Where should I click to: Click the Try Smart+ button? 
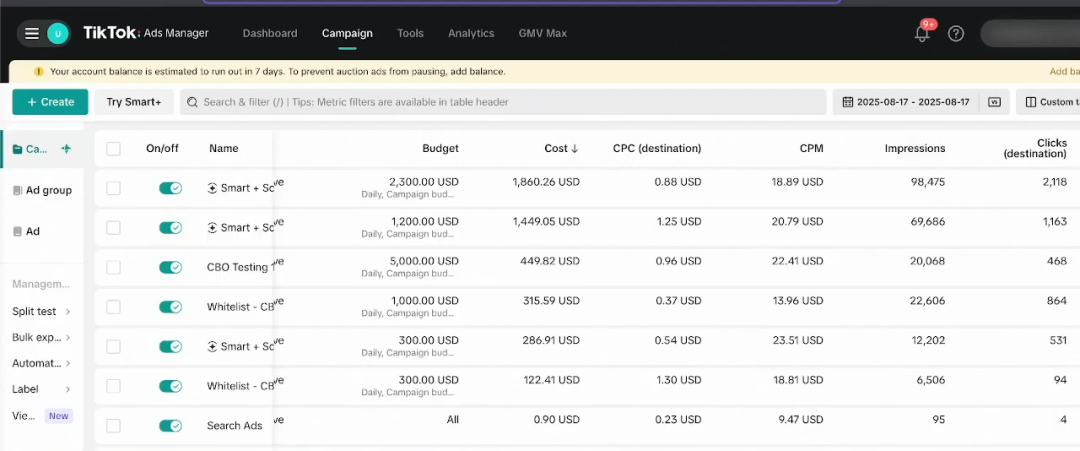tap(134, 102)
